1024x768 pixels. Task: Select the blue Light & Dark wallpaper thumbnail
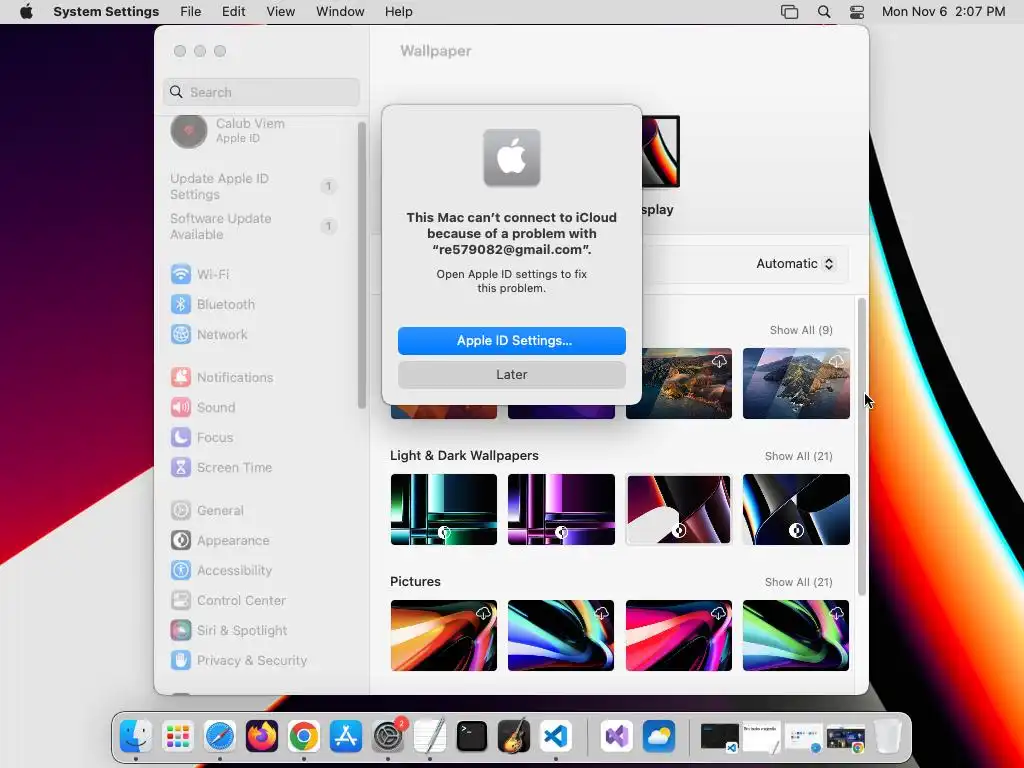[796, 509]
